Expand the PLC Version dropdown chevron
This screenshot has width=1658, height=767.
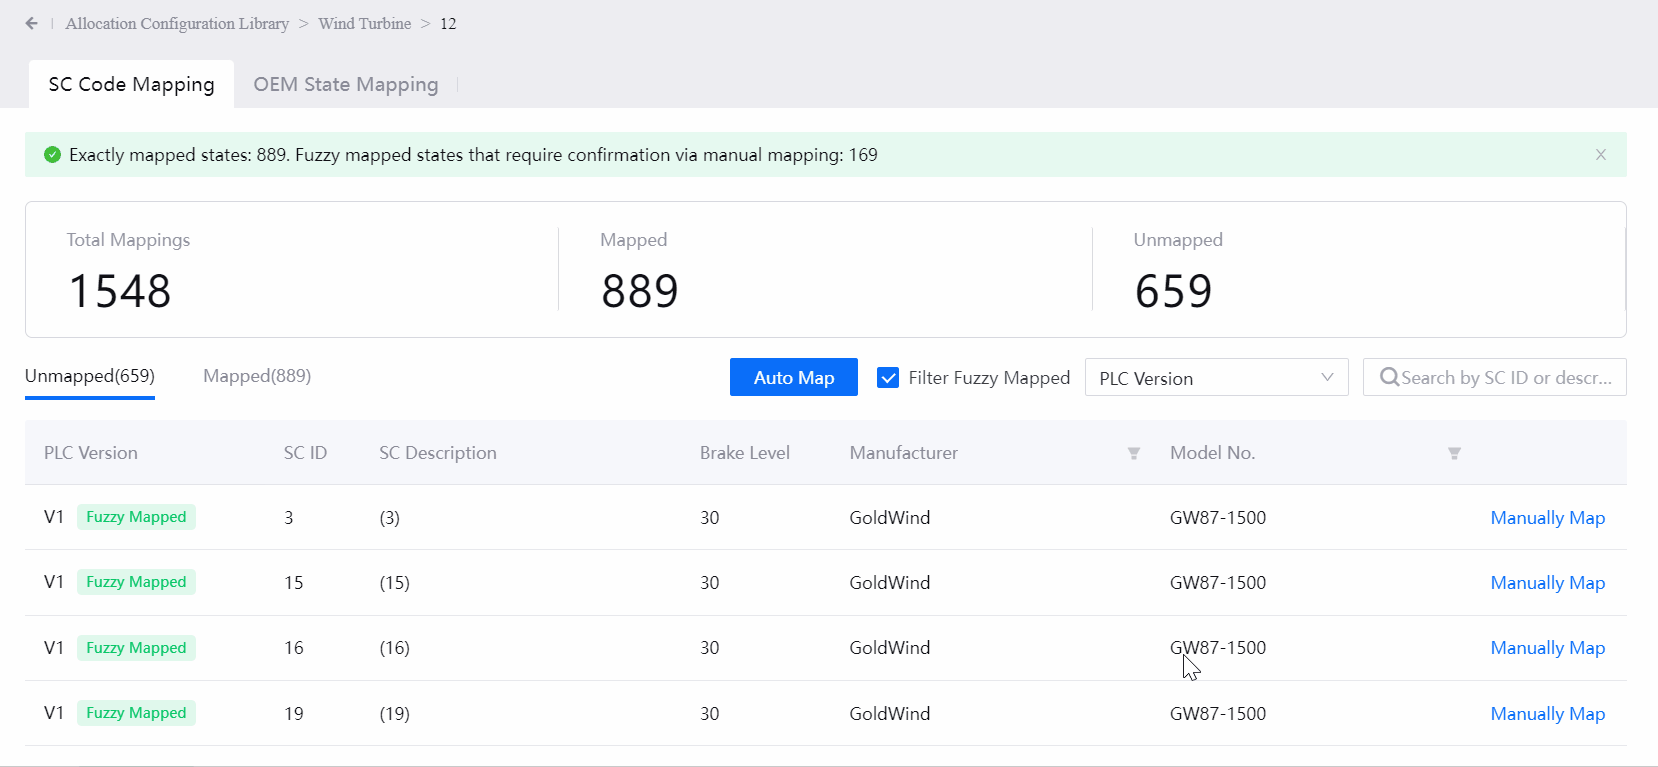pos(1327,377)
